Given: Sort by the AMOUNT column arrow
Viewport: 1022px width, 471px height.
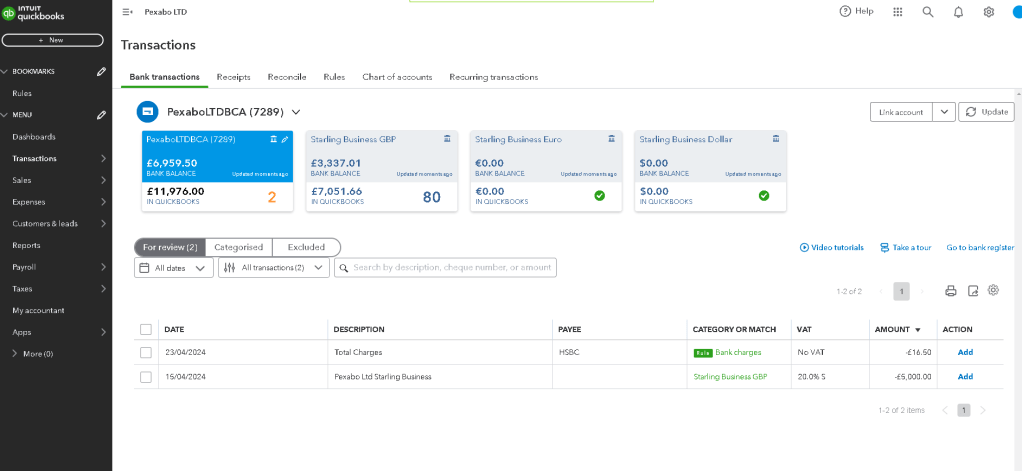Looking at the screenshot, I should [x=918, y=330].
